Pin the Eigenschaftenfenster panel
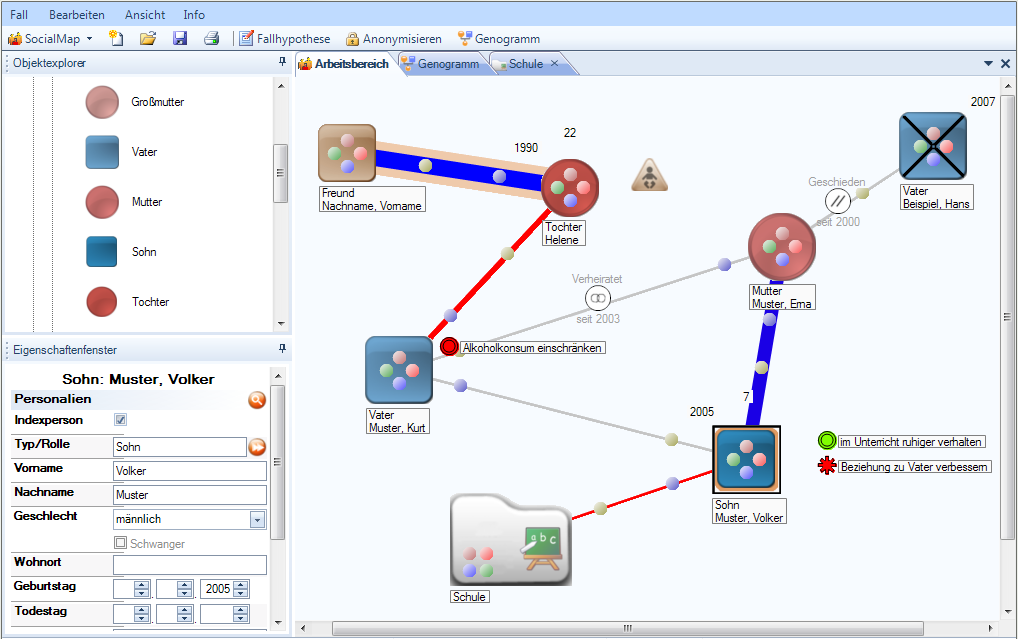 [x=282, y=349]
